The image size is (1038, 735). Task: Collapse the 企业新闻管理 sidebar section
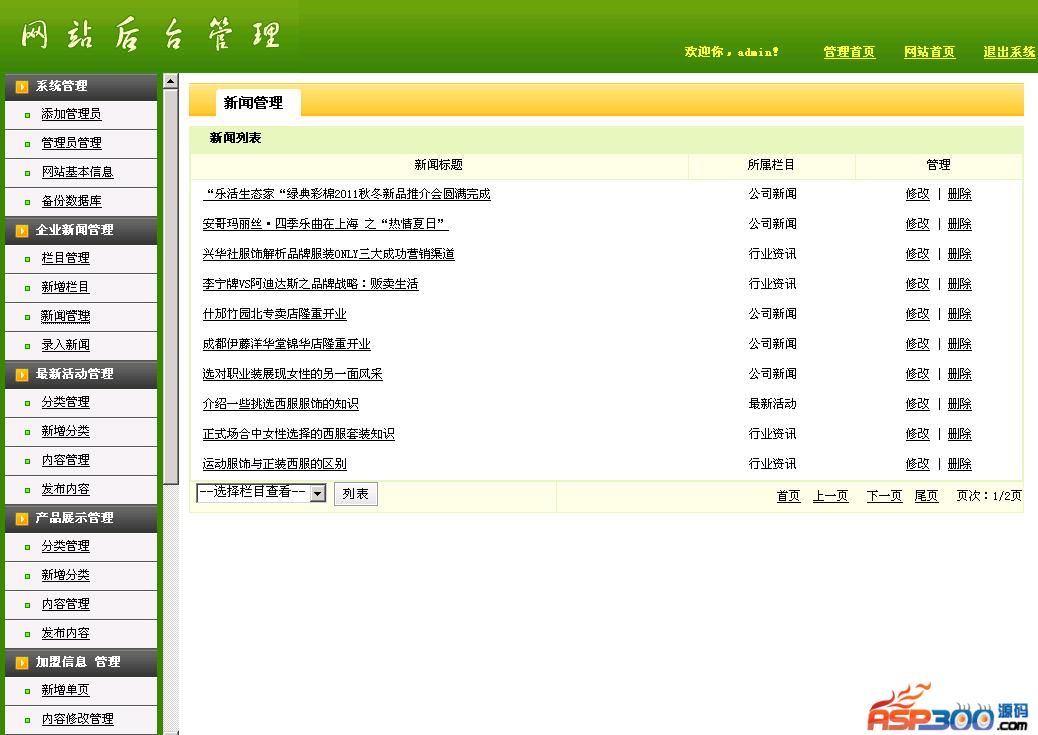(x=75, y=230)
